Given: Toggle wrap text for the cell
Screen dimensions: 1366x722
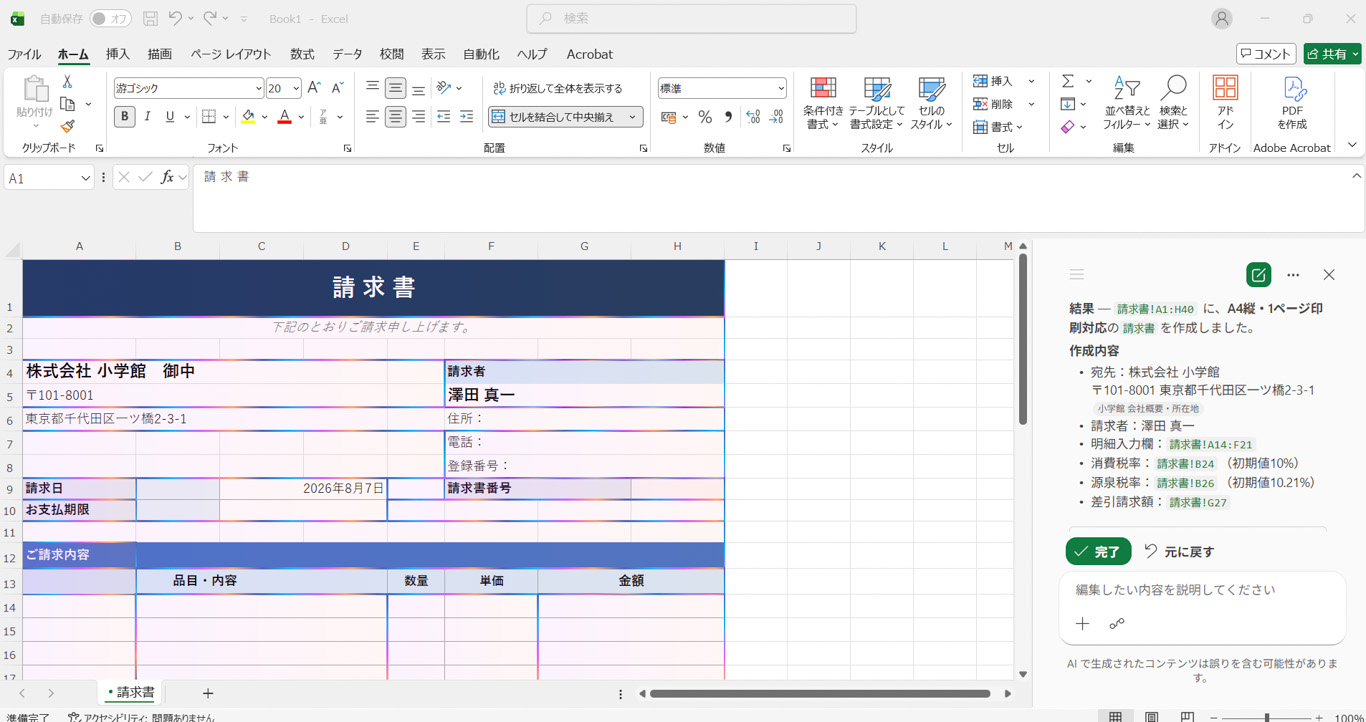Looking at the screenshot, I should point(558,88).
